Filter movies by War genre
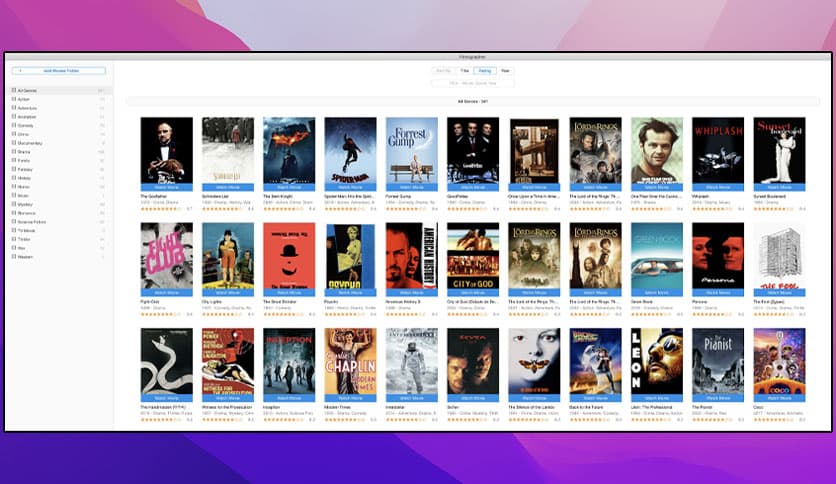The image size is (836, 484). point(58,248)
